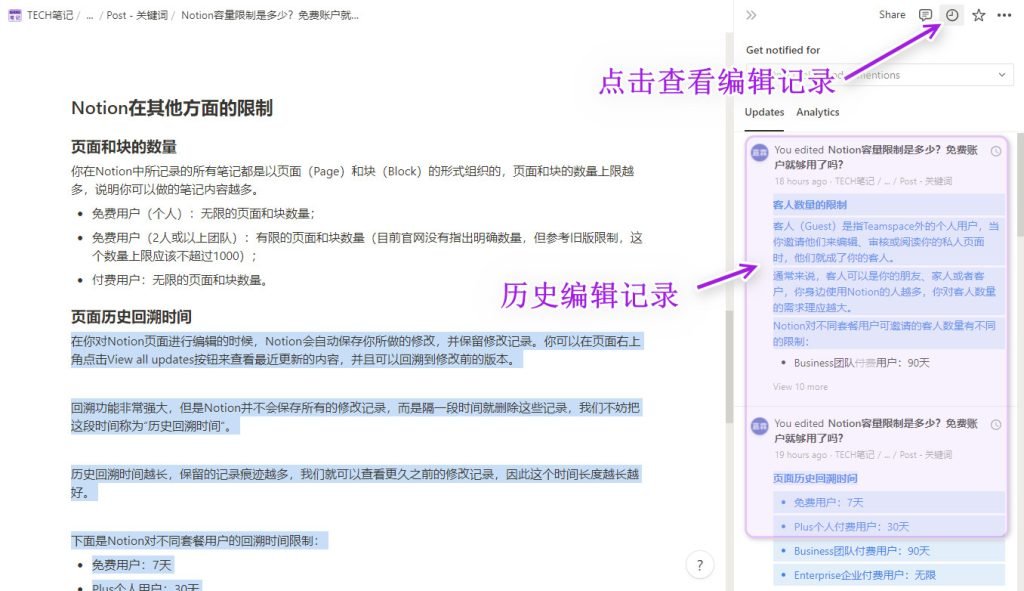Click the Get notified for label
Image resolution: width=1024 pixels, height=591 pixels.
coord(782,50)
